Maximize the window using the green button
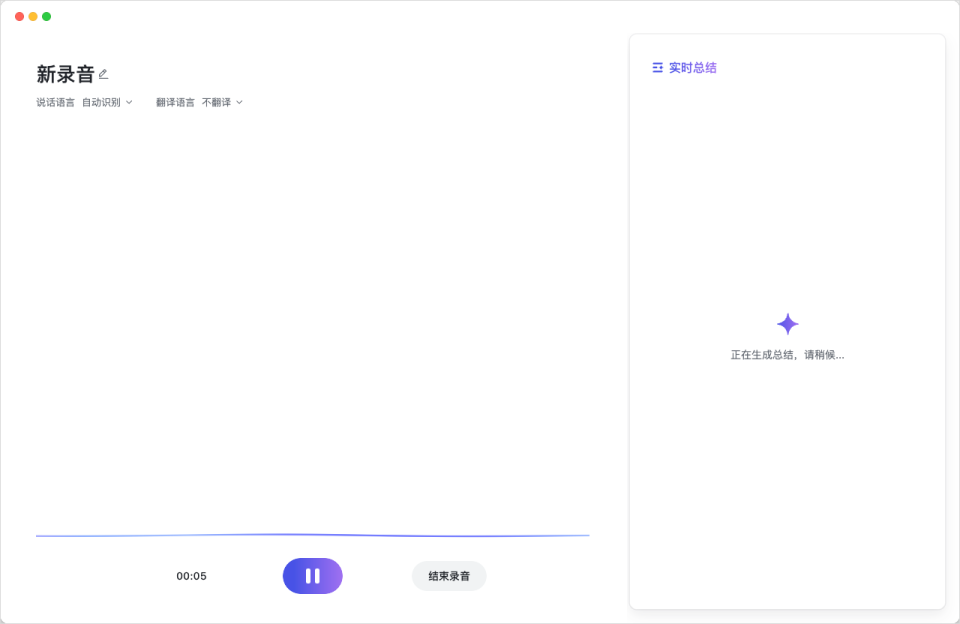Viewport: 960px width, 624px height. (x=46, y=16)
